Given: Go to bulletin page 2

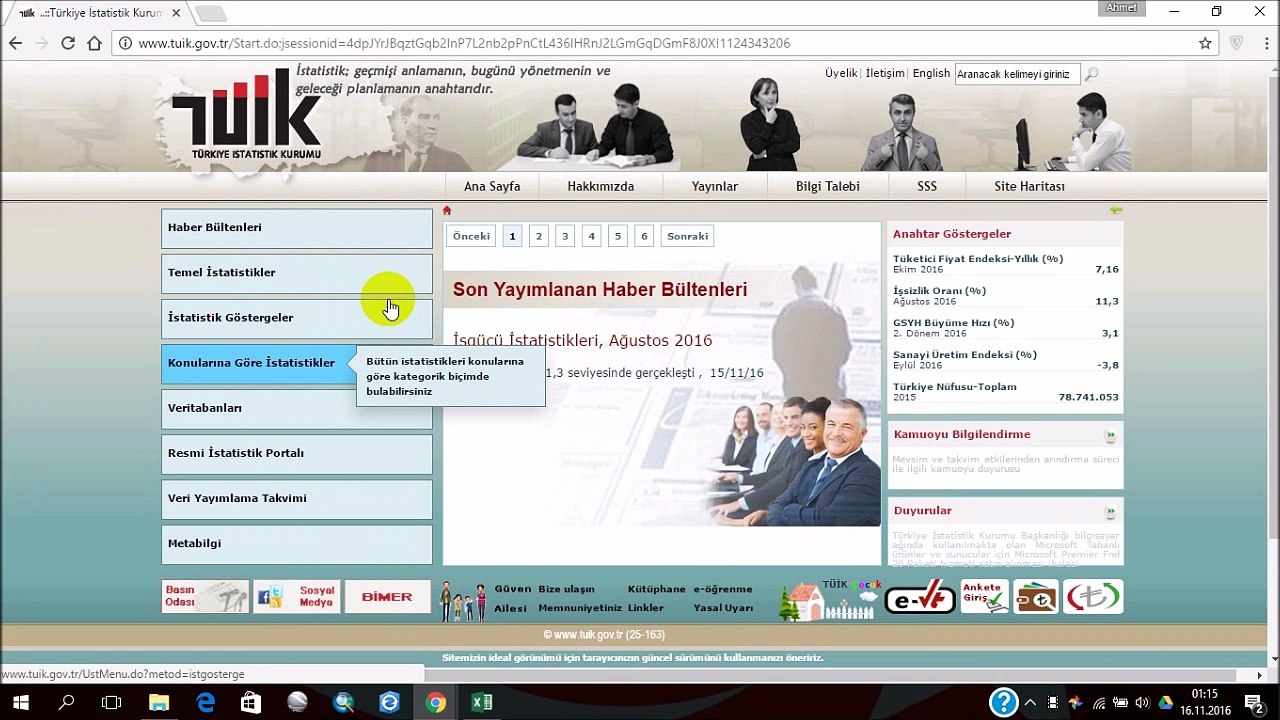Looking at the screenshot, I should click(538, 236).
